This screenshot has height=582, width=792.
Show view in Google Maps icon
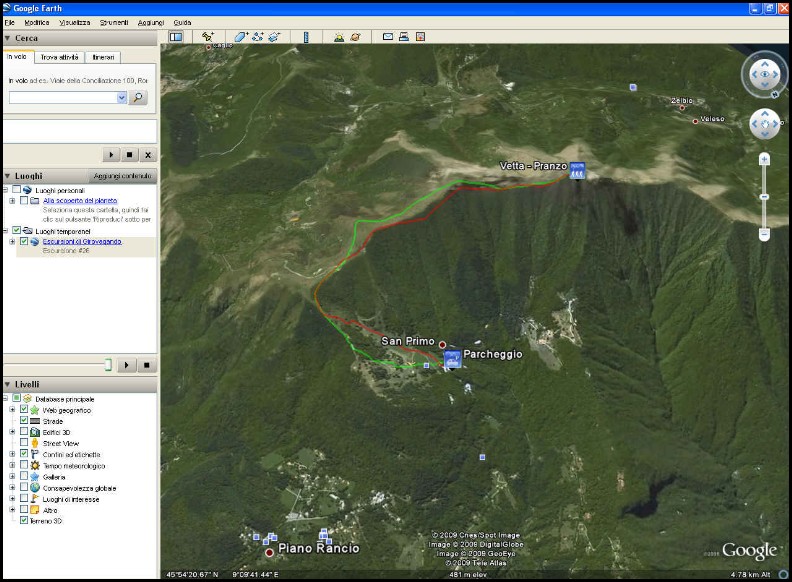pyautogui.click(x=420, y=36)
